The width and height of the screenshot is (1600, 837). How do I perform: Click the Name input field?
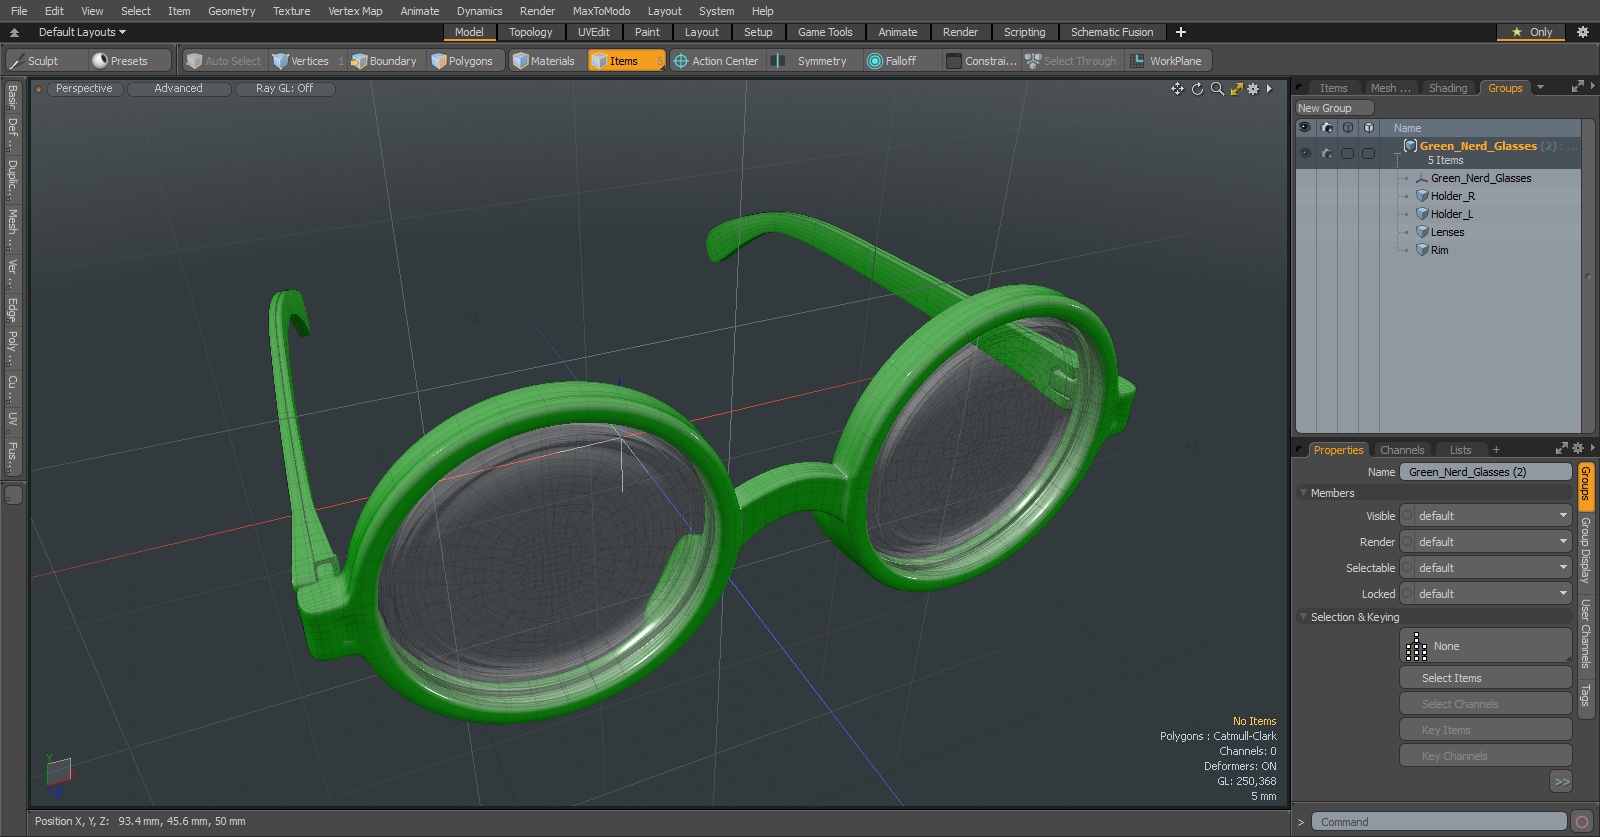(1486, 472)
